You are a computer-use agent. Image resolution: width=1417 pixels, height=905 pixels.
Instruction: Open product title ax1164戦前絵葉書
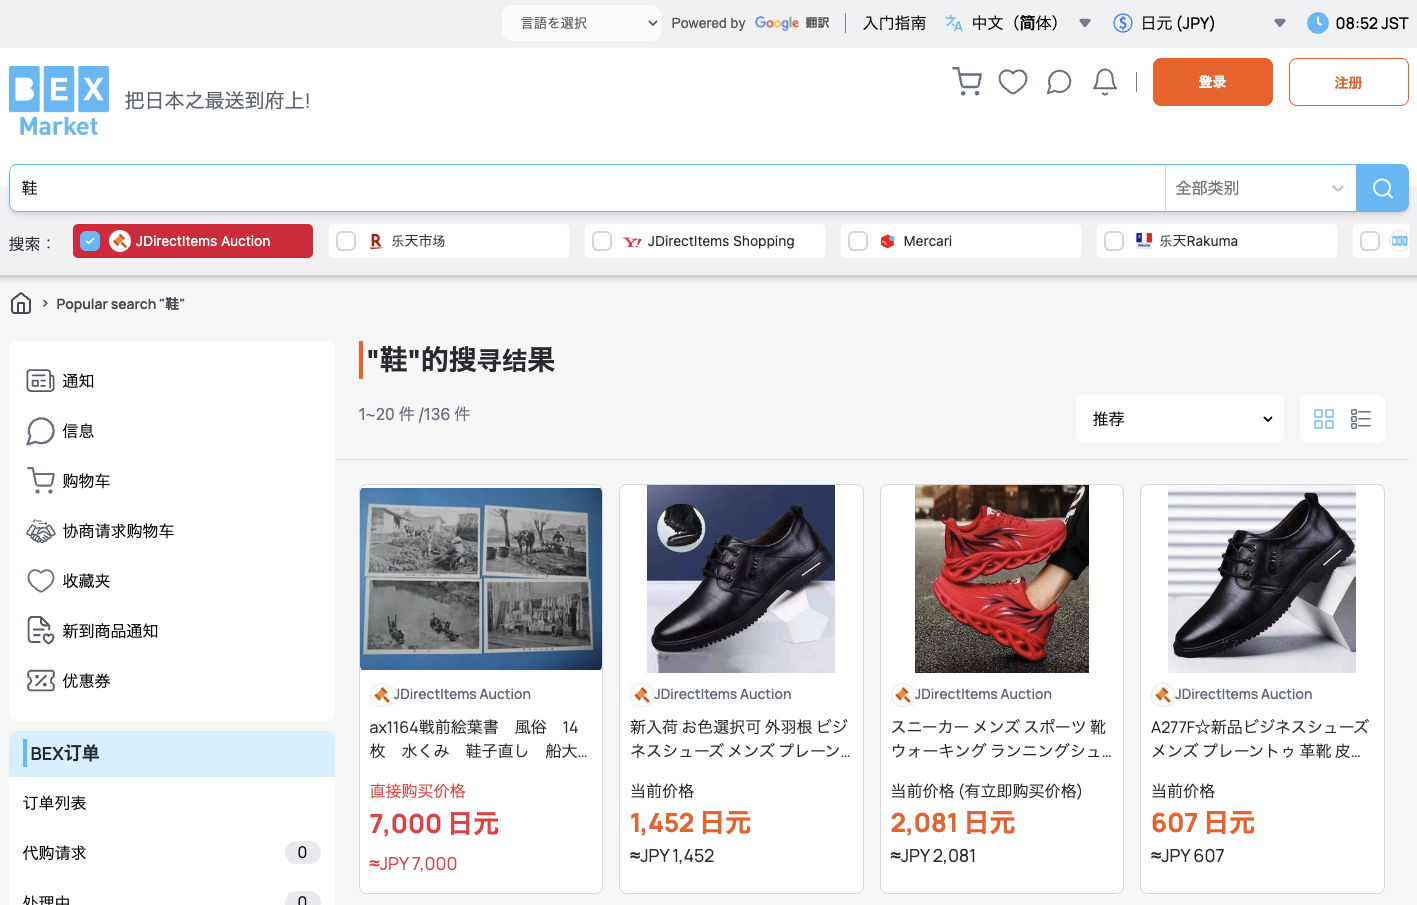[x=479, y=739]
